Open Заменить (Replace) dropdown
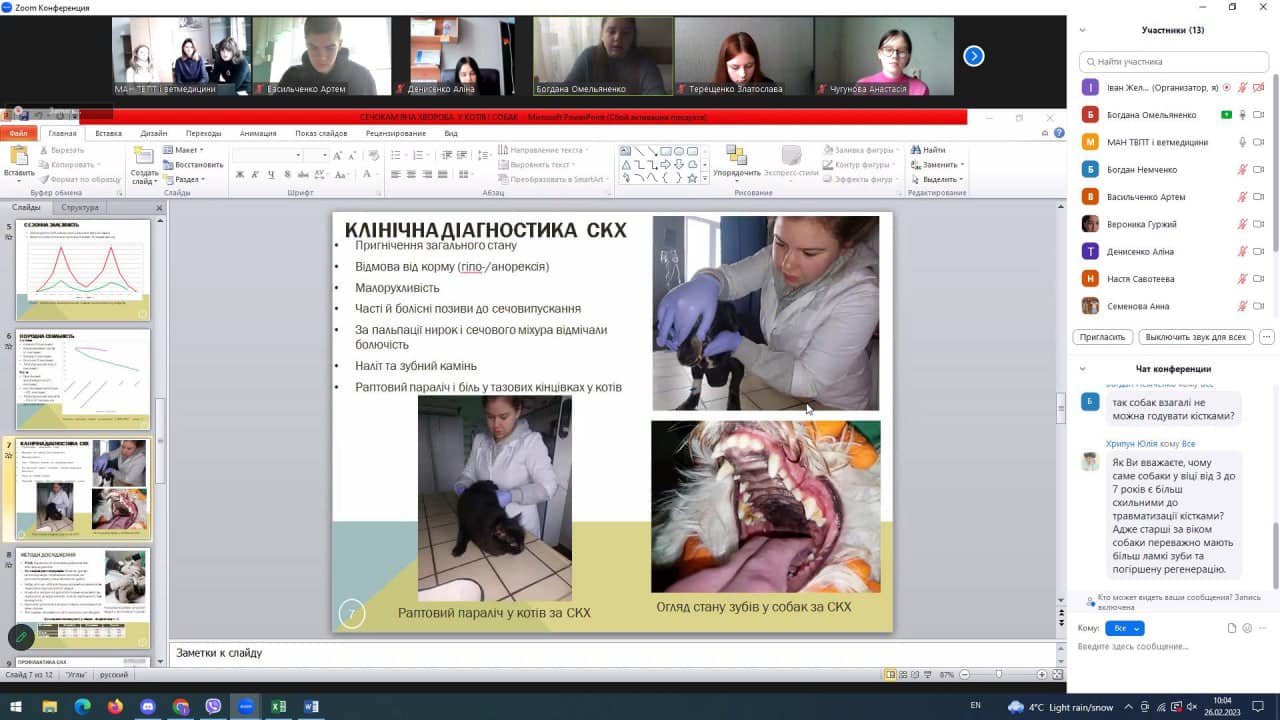The height and width of the screenshot is (720, 1280). pos(936,164)
